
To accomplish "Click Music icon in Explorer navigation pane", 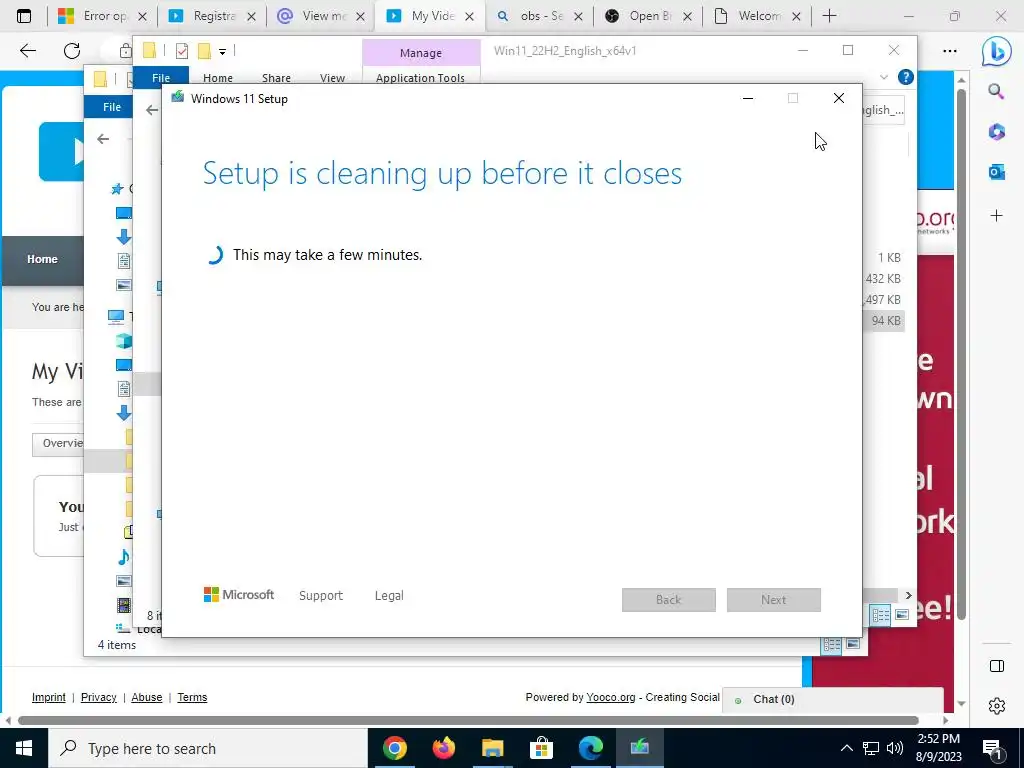I will 123,557.
